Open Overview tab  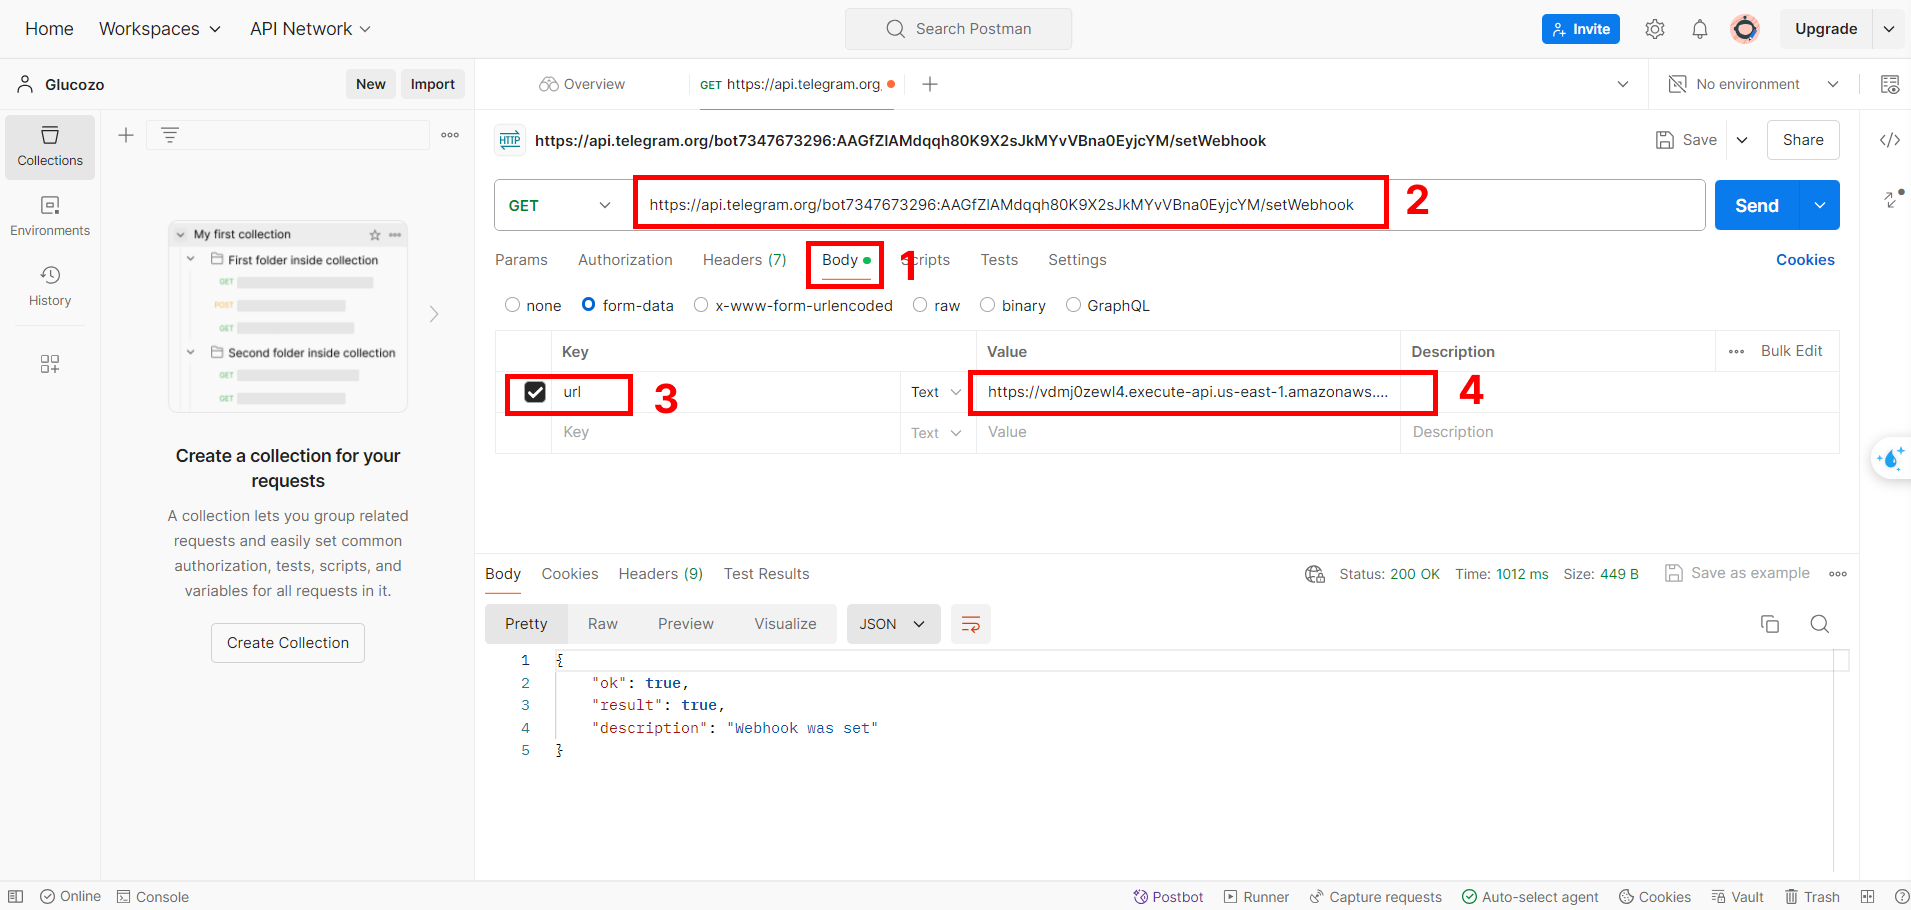582,84
